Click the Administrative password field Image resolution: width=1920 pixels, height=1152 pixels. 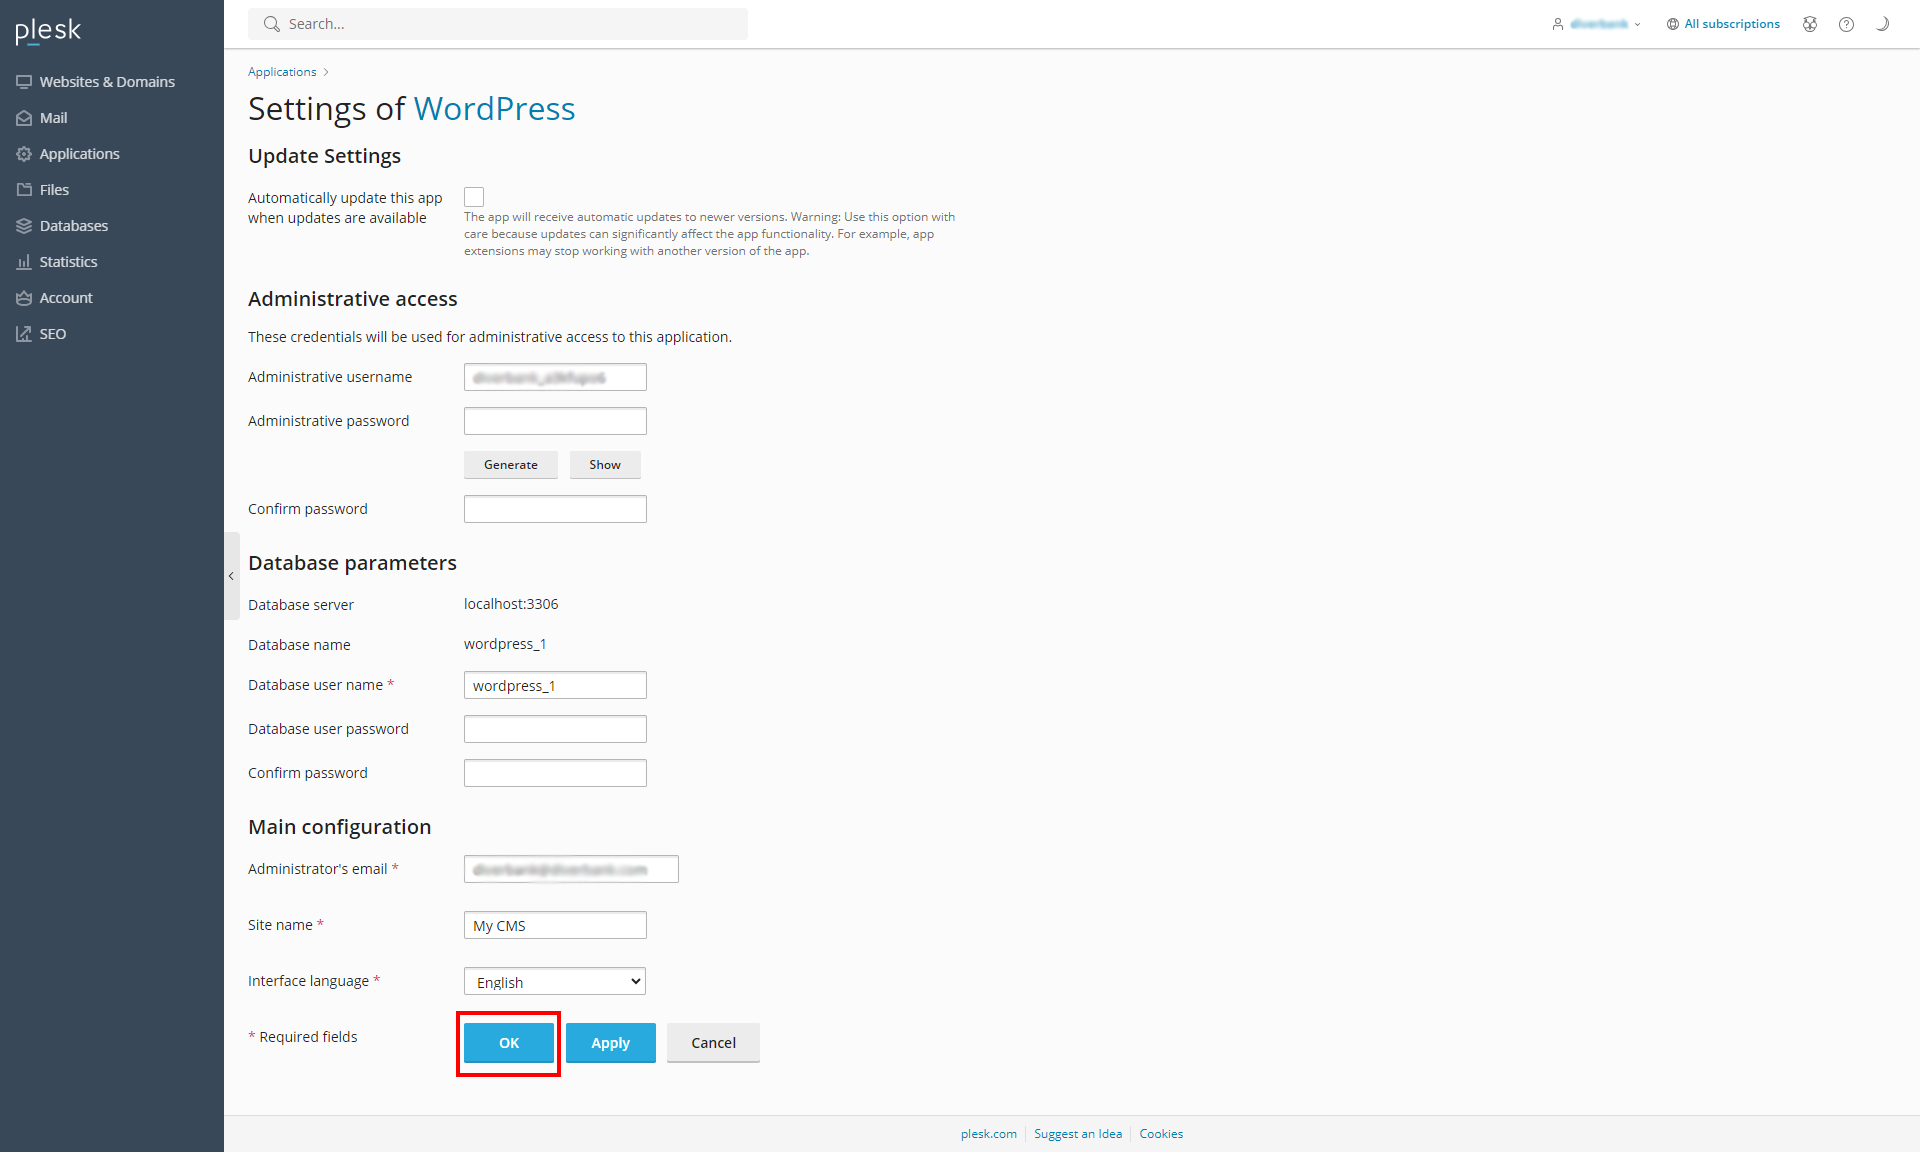coord(555,421)
